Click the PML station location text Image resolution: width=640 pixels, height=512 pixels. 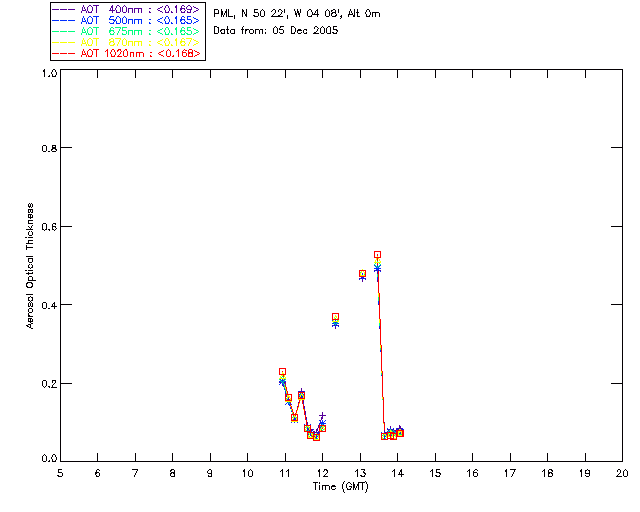(297, 14)
